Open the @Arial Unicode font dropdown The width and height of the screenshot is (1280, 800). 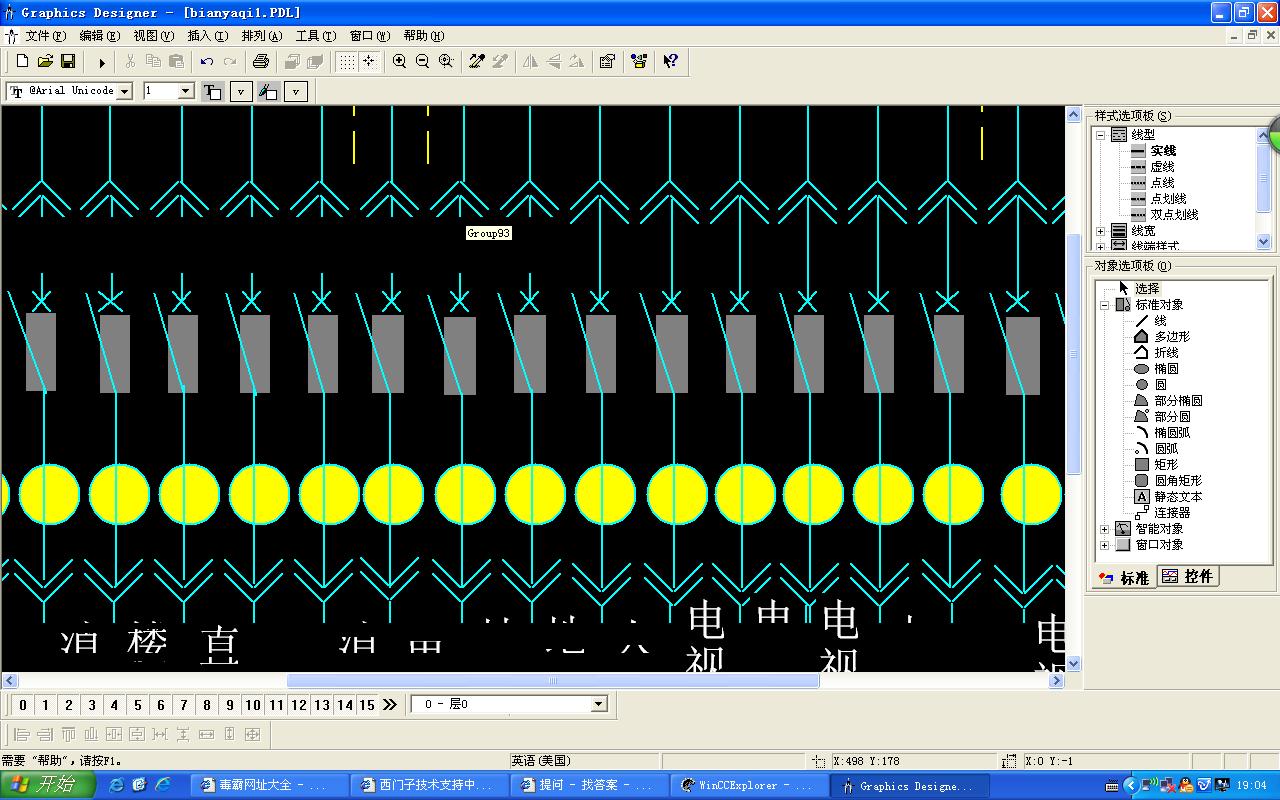pyautogui.click(x=125, y=91)
